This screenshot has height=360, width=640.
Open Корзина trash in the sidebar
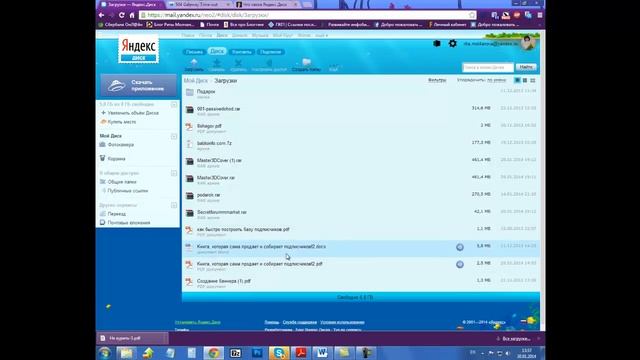coord(116,159)
